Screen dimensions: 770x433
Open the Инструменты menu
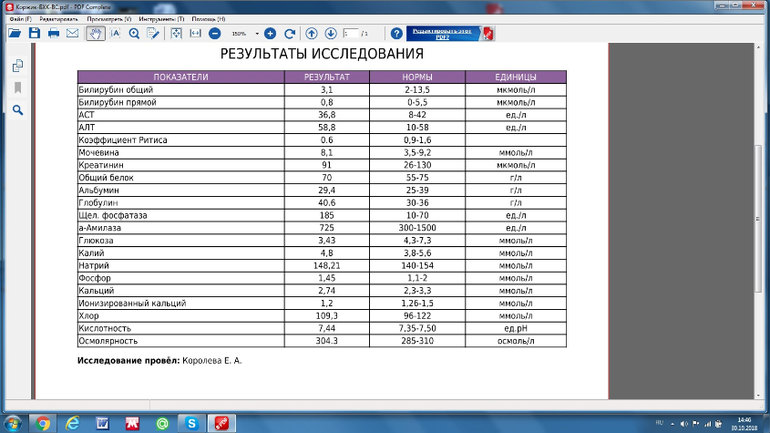pos(161,19)
